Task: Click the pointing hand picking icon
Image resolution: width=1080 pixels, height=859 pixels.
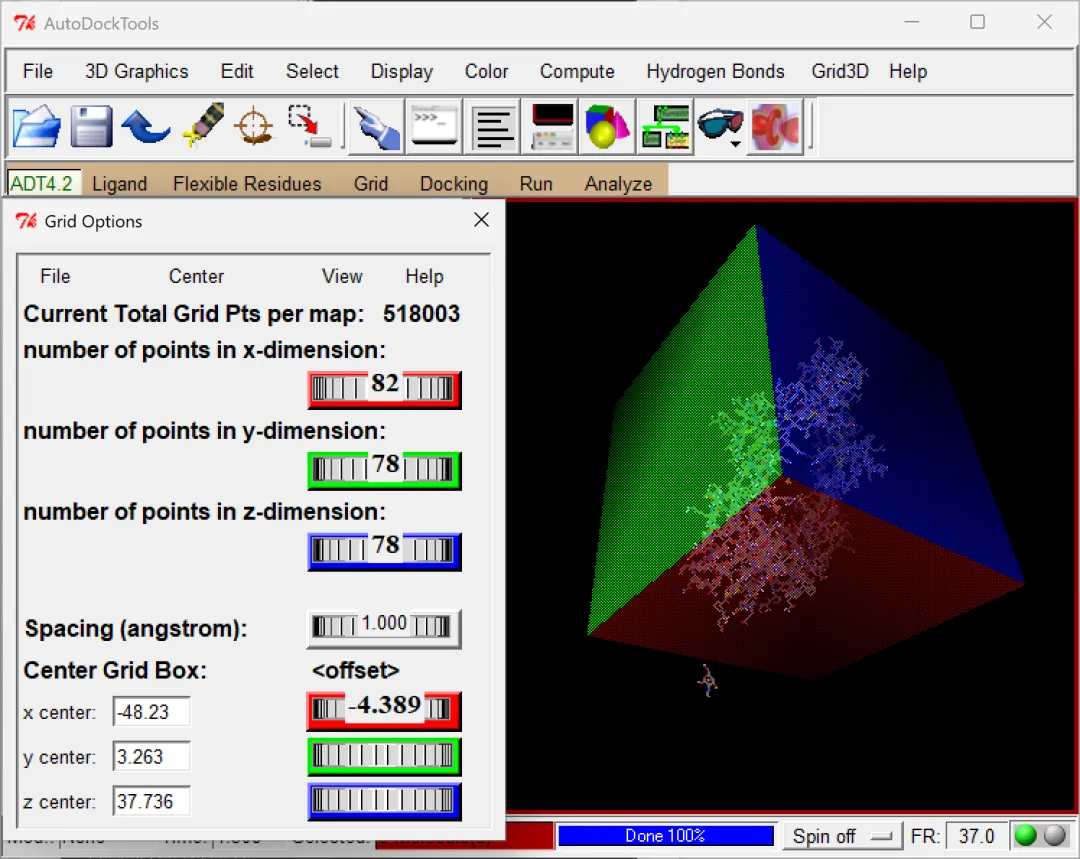Action: pos(376,127)
